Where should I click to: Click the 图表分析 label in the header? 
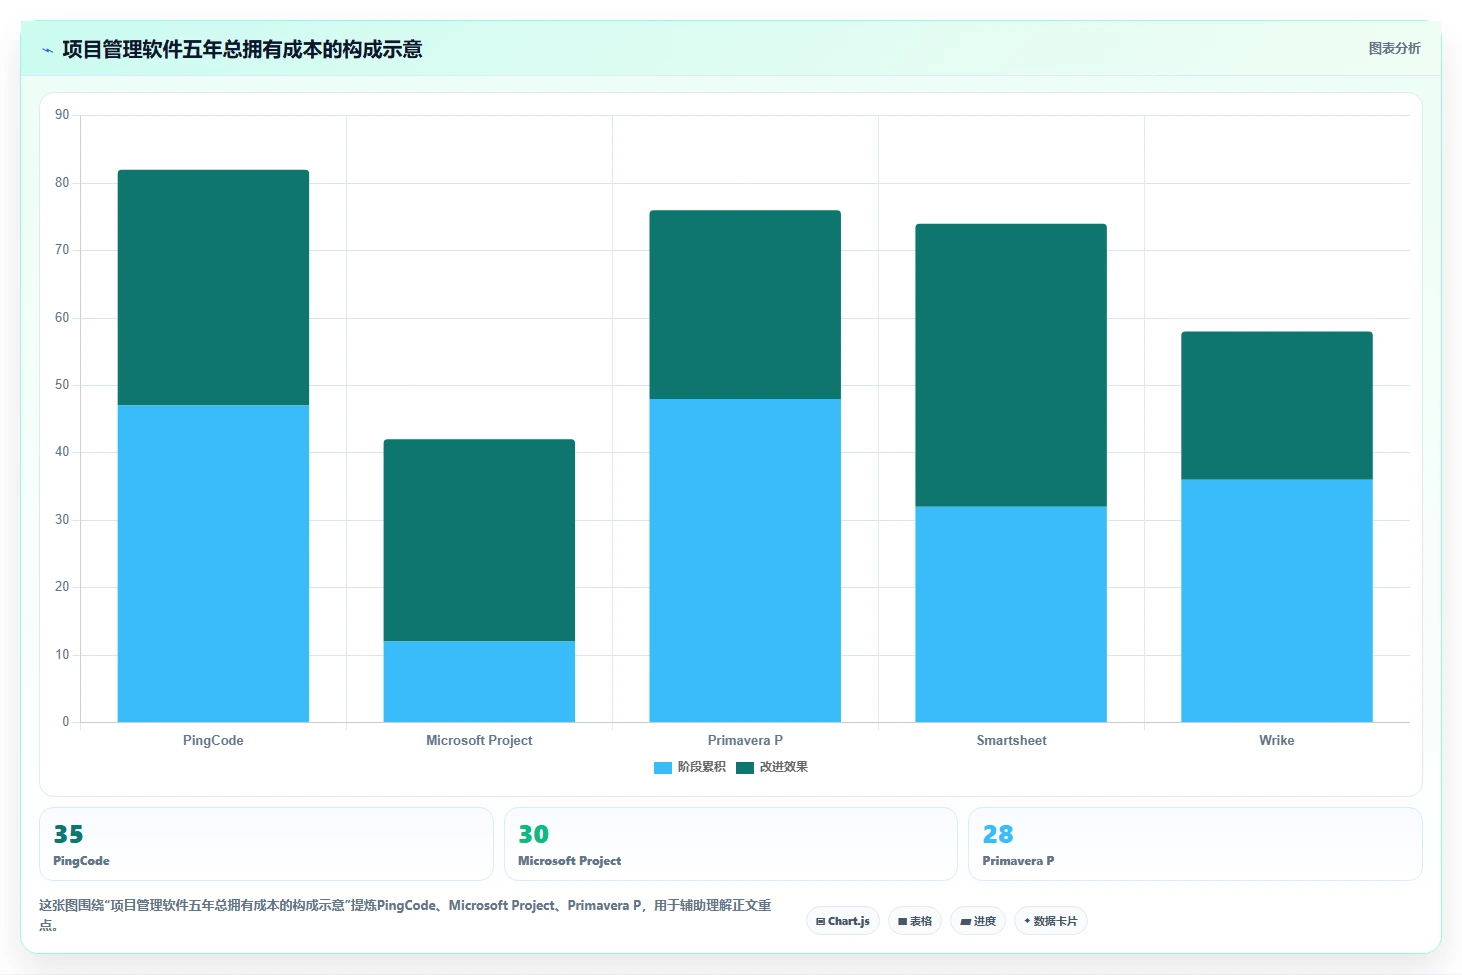[x=1394, y=48]
